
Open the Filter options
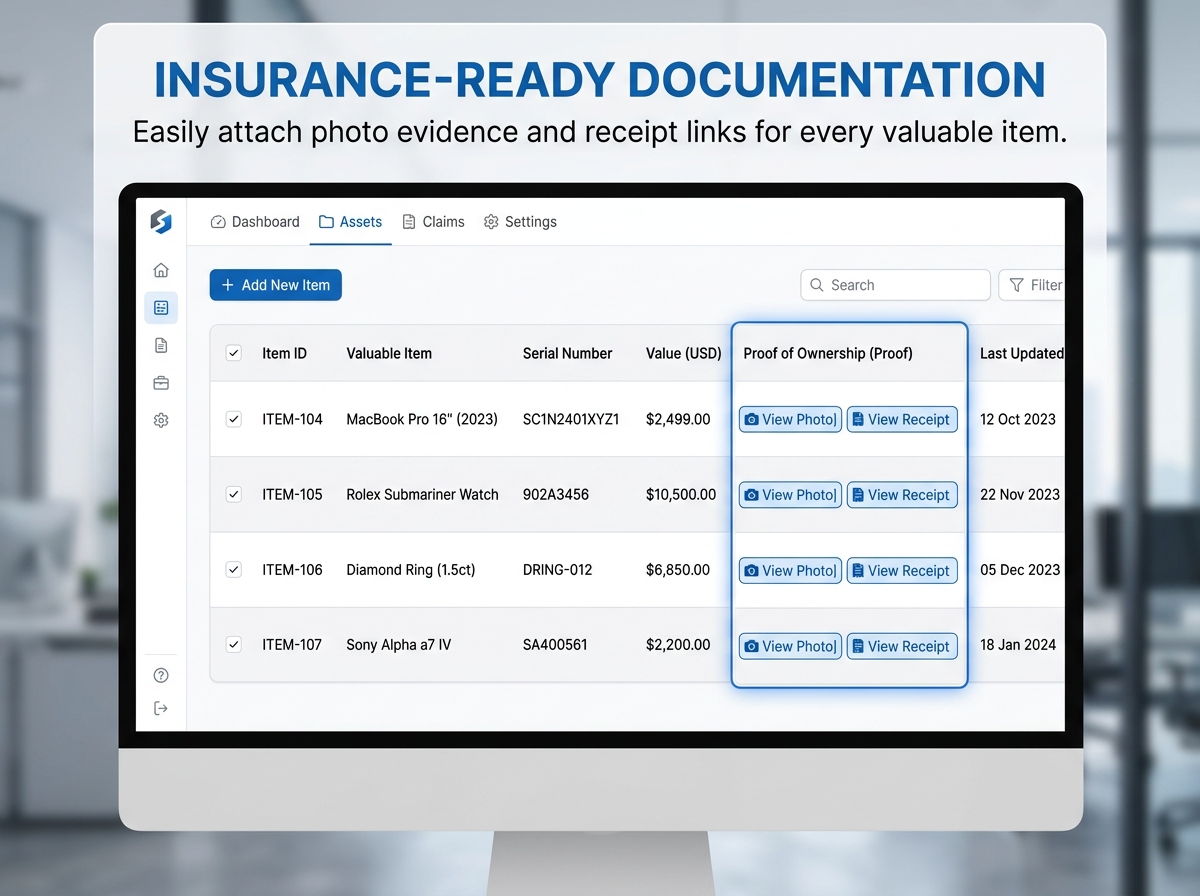pyautogui.click(x=1034, y=285)
